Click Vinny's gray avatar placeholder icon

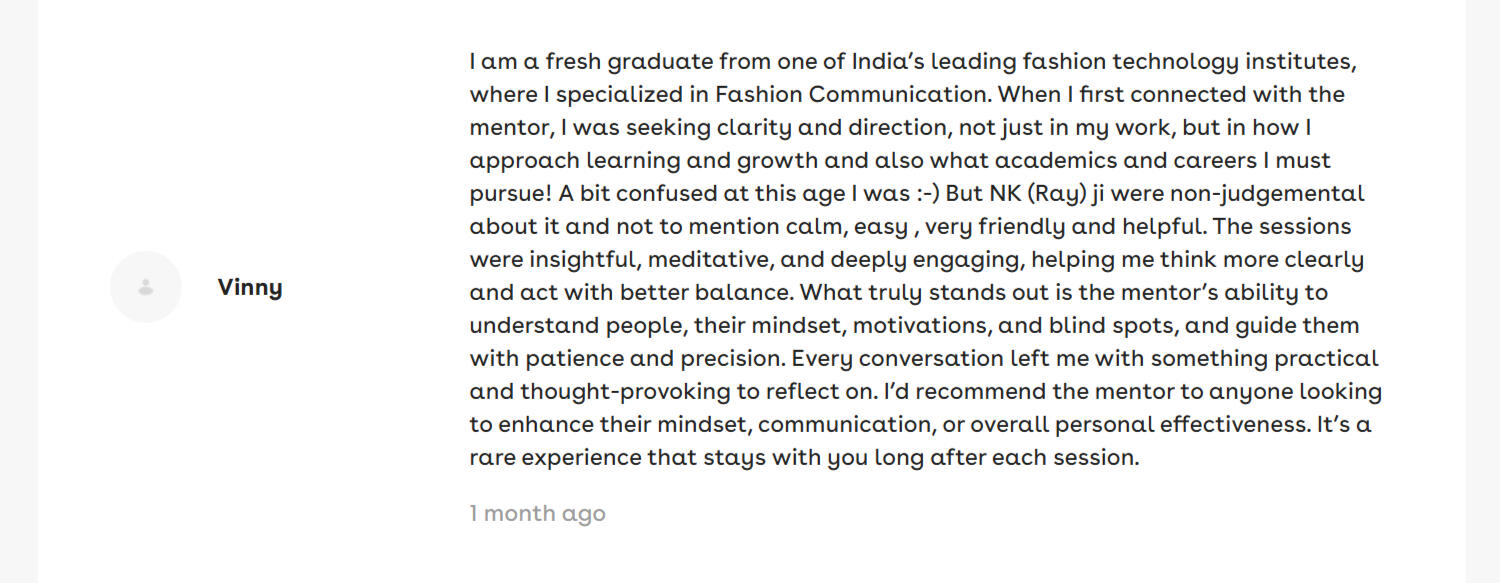pyautogui.click(x=146, y=287)
